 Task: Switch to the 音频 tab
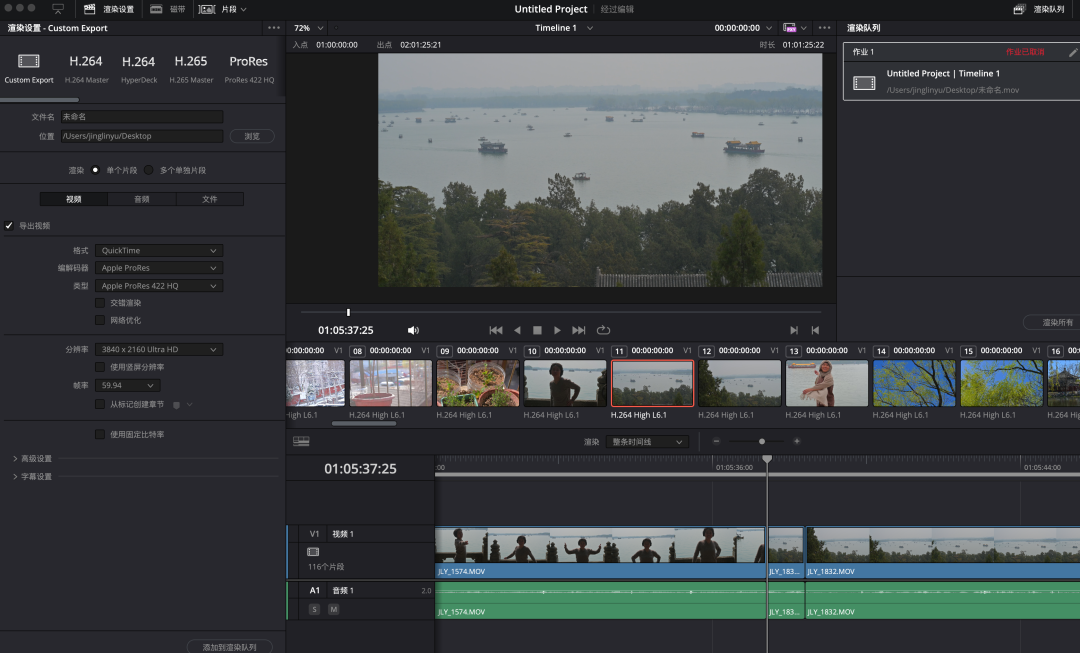(142, 199)
